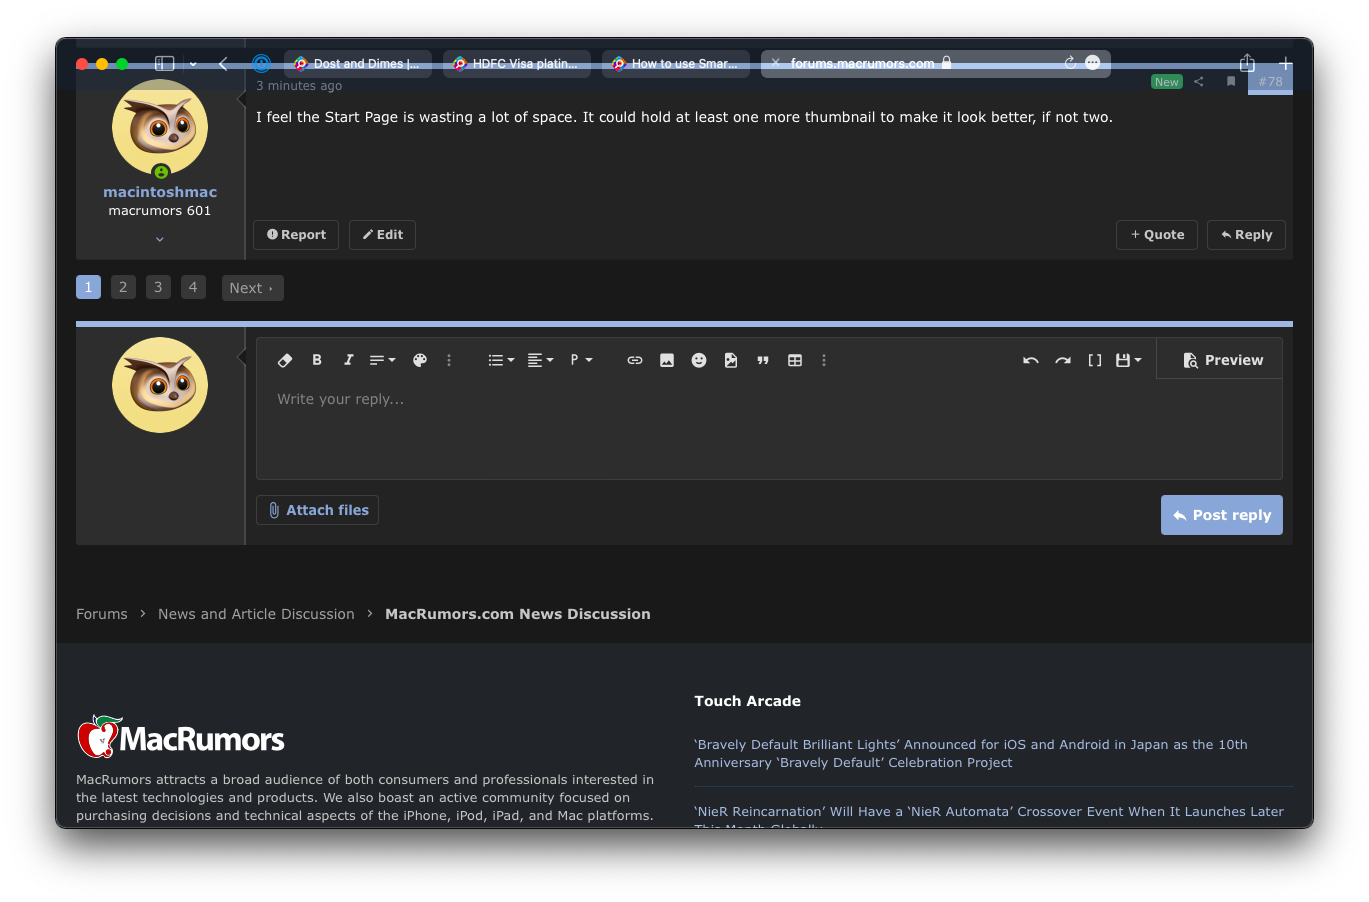This screenshot has width=1369, height=902.
Task: Go to page 3 of the thread
Action: (x=158, y=287)
